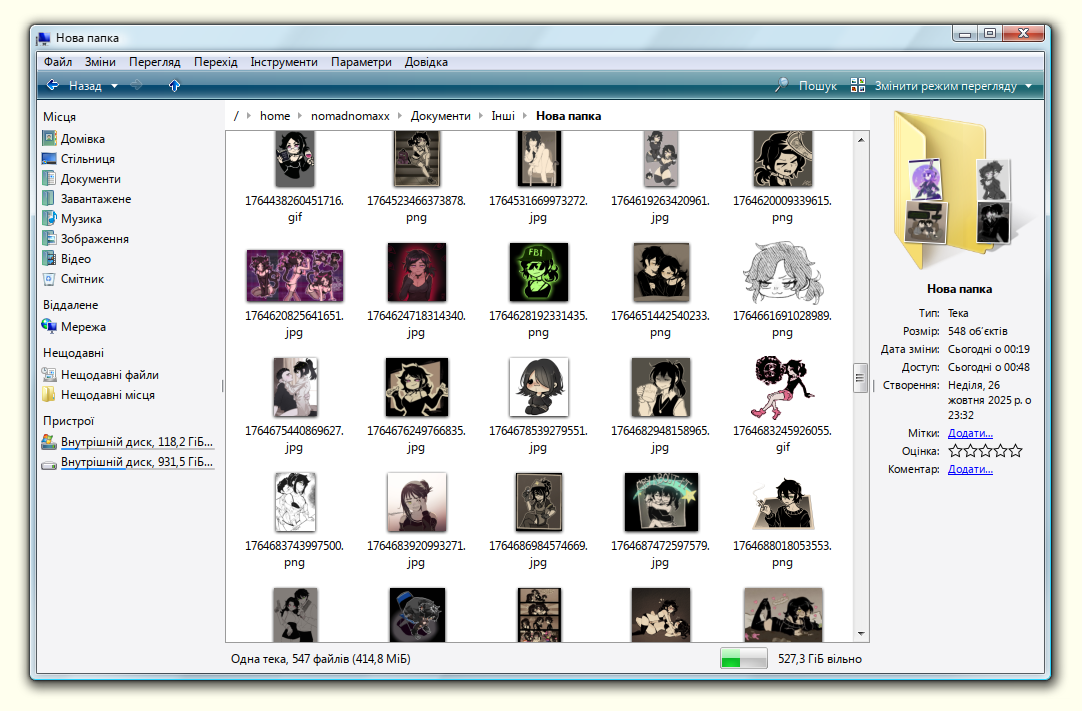Select file 1764676249766835.jpg

pyautogui.click(x=416, y=405)
